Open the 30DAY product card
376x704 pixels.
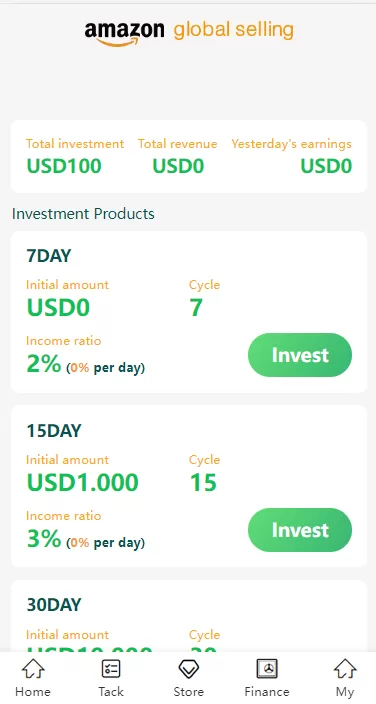[189, 616]
